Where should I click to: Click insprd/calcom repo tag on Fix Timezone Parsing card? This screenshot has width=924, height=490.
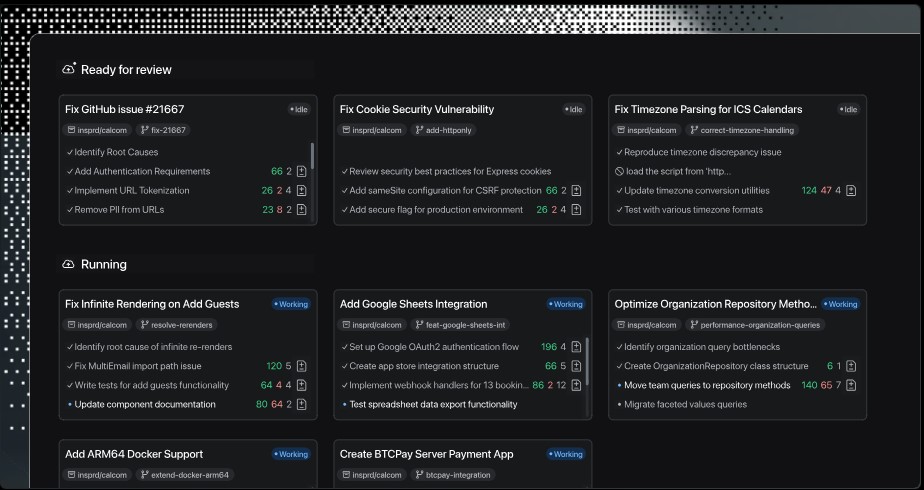tap(646, 130)
